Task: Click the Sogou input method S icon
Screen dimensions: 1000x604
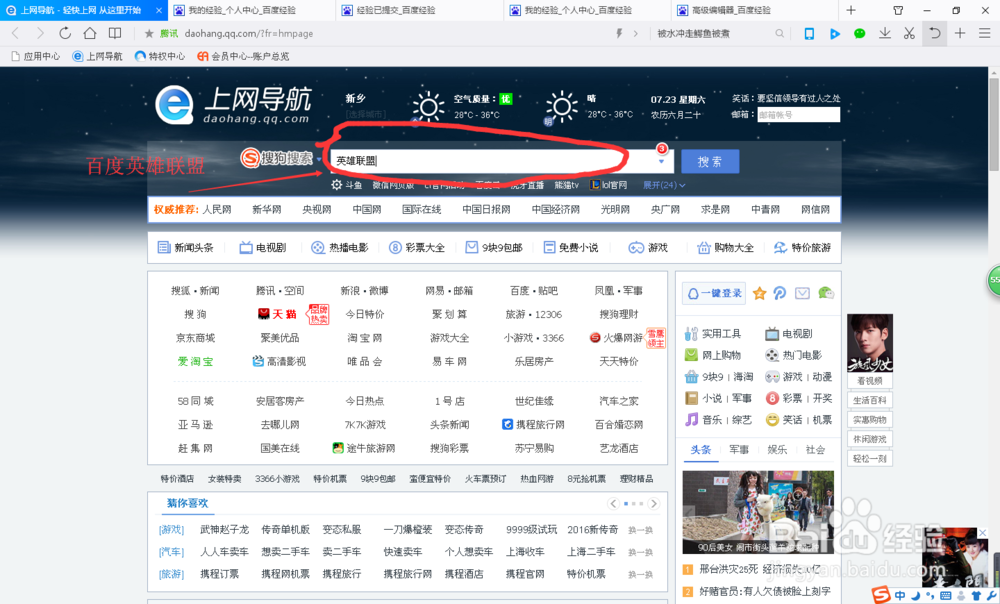Action: (x=881, y=595)
